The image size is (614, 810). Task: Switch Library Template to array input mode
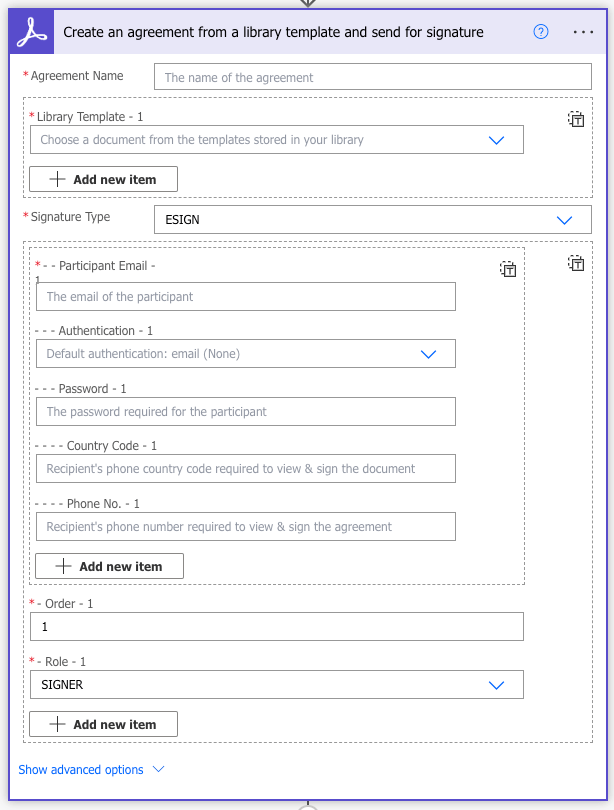tap(576, 119)
